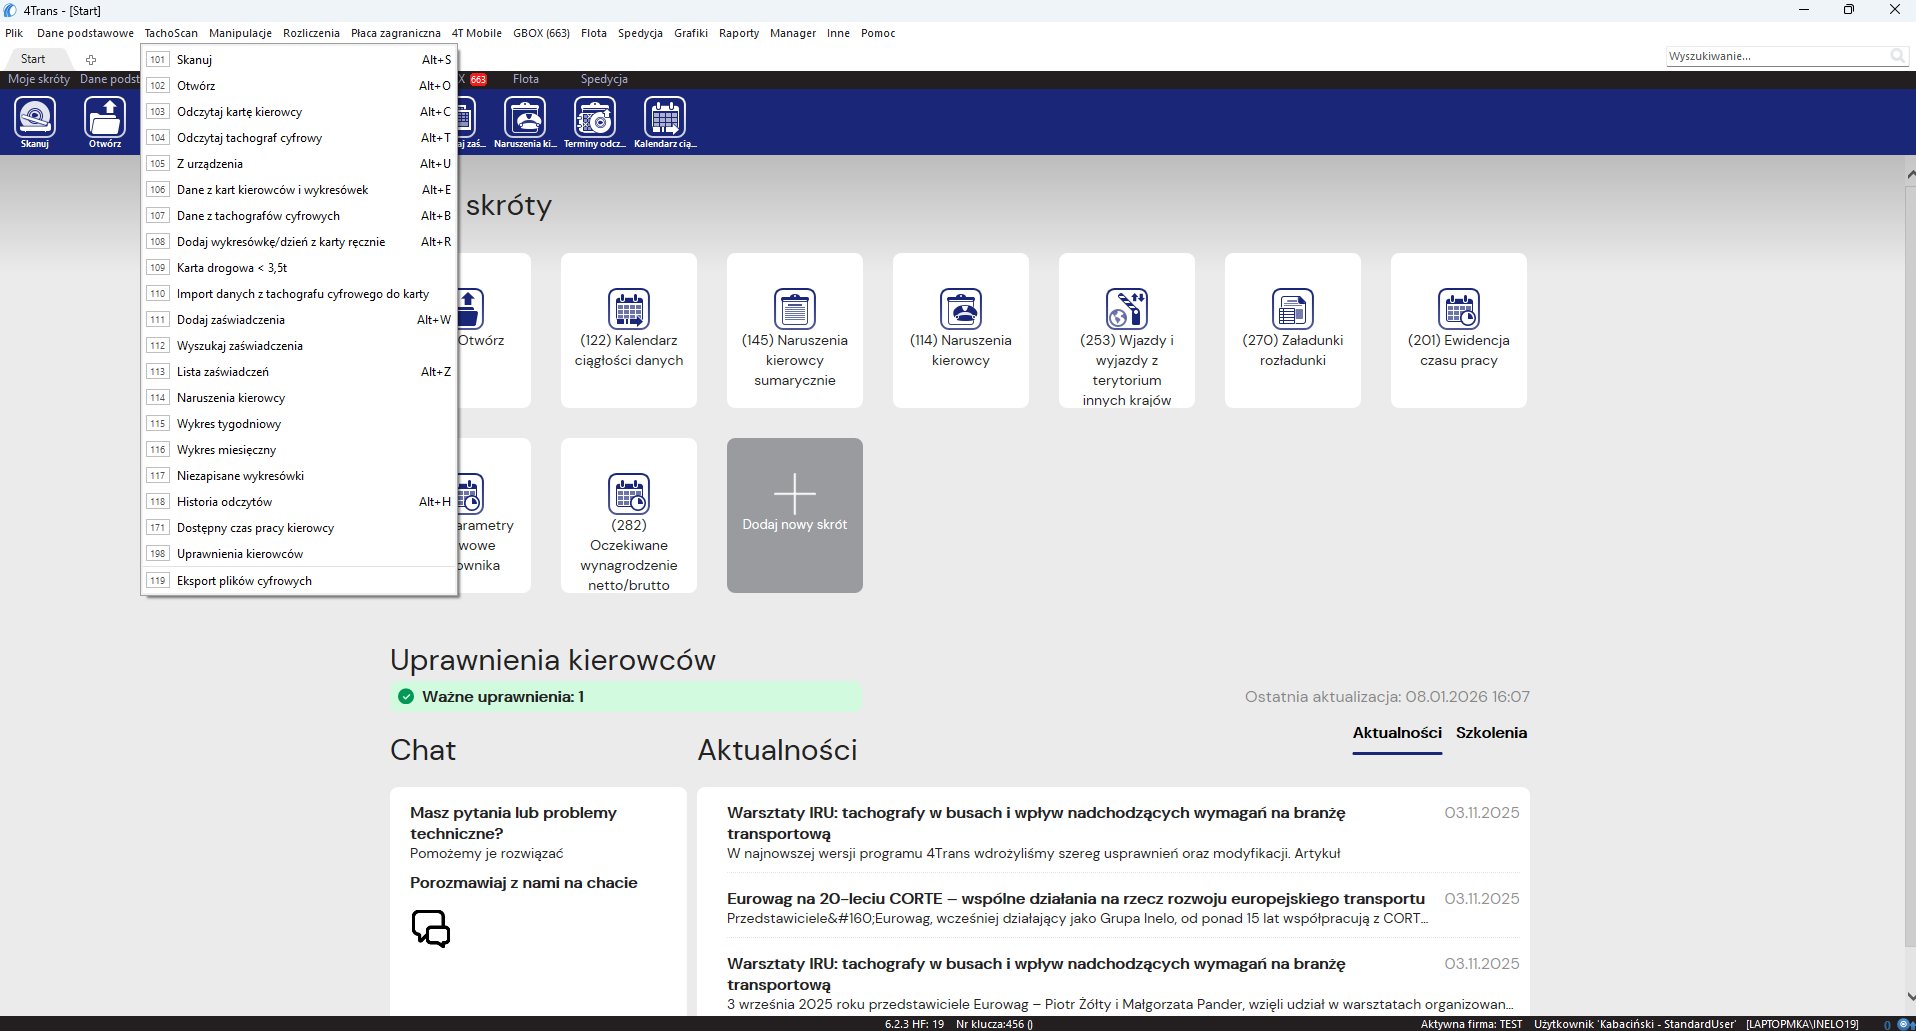
Task: Open Eurowag na 20-leciu CORTE news link
Action: coord(1076,899)
